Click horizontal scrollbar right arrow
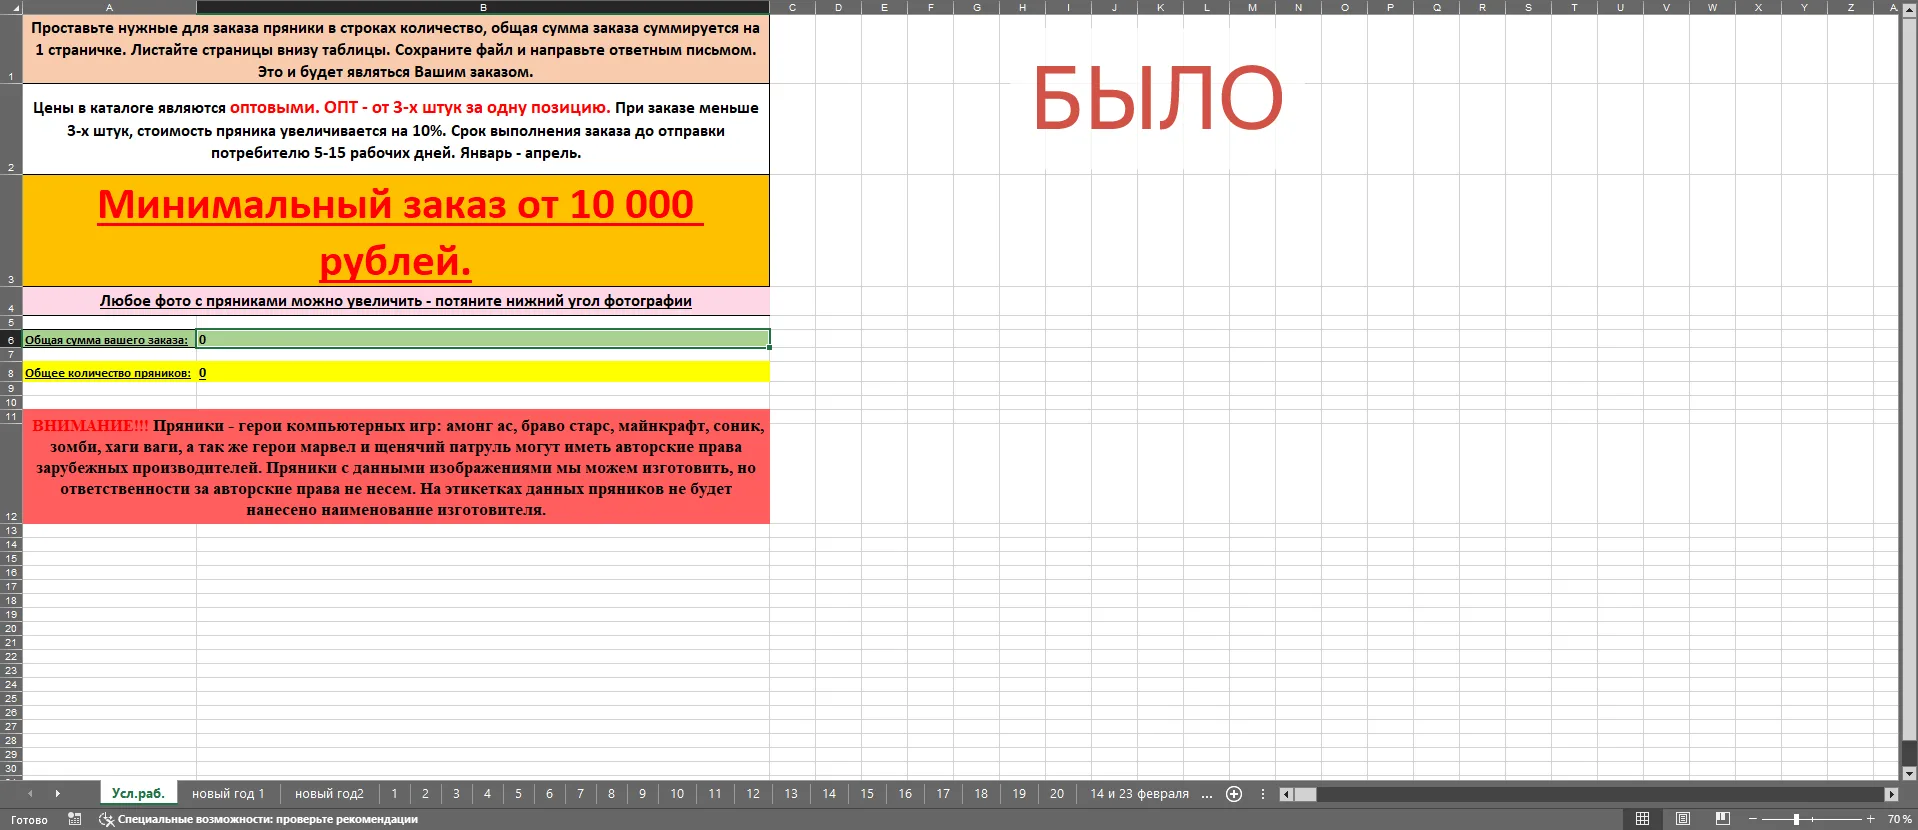 tap(1891, 794)
